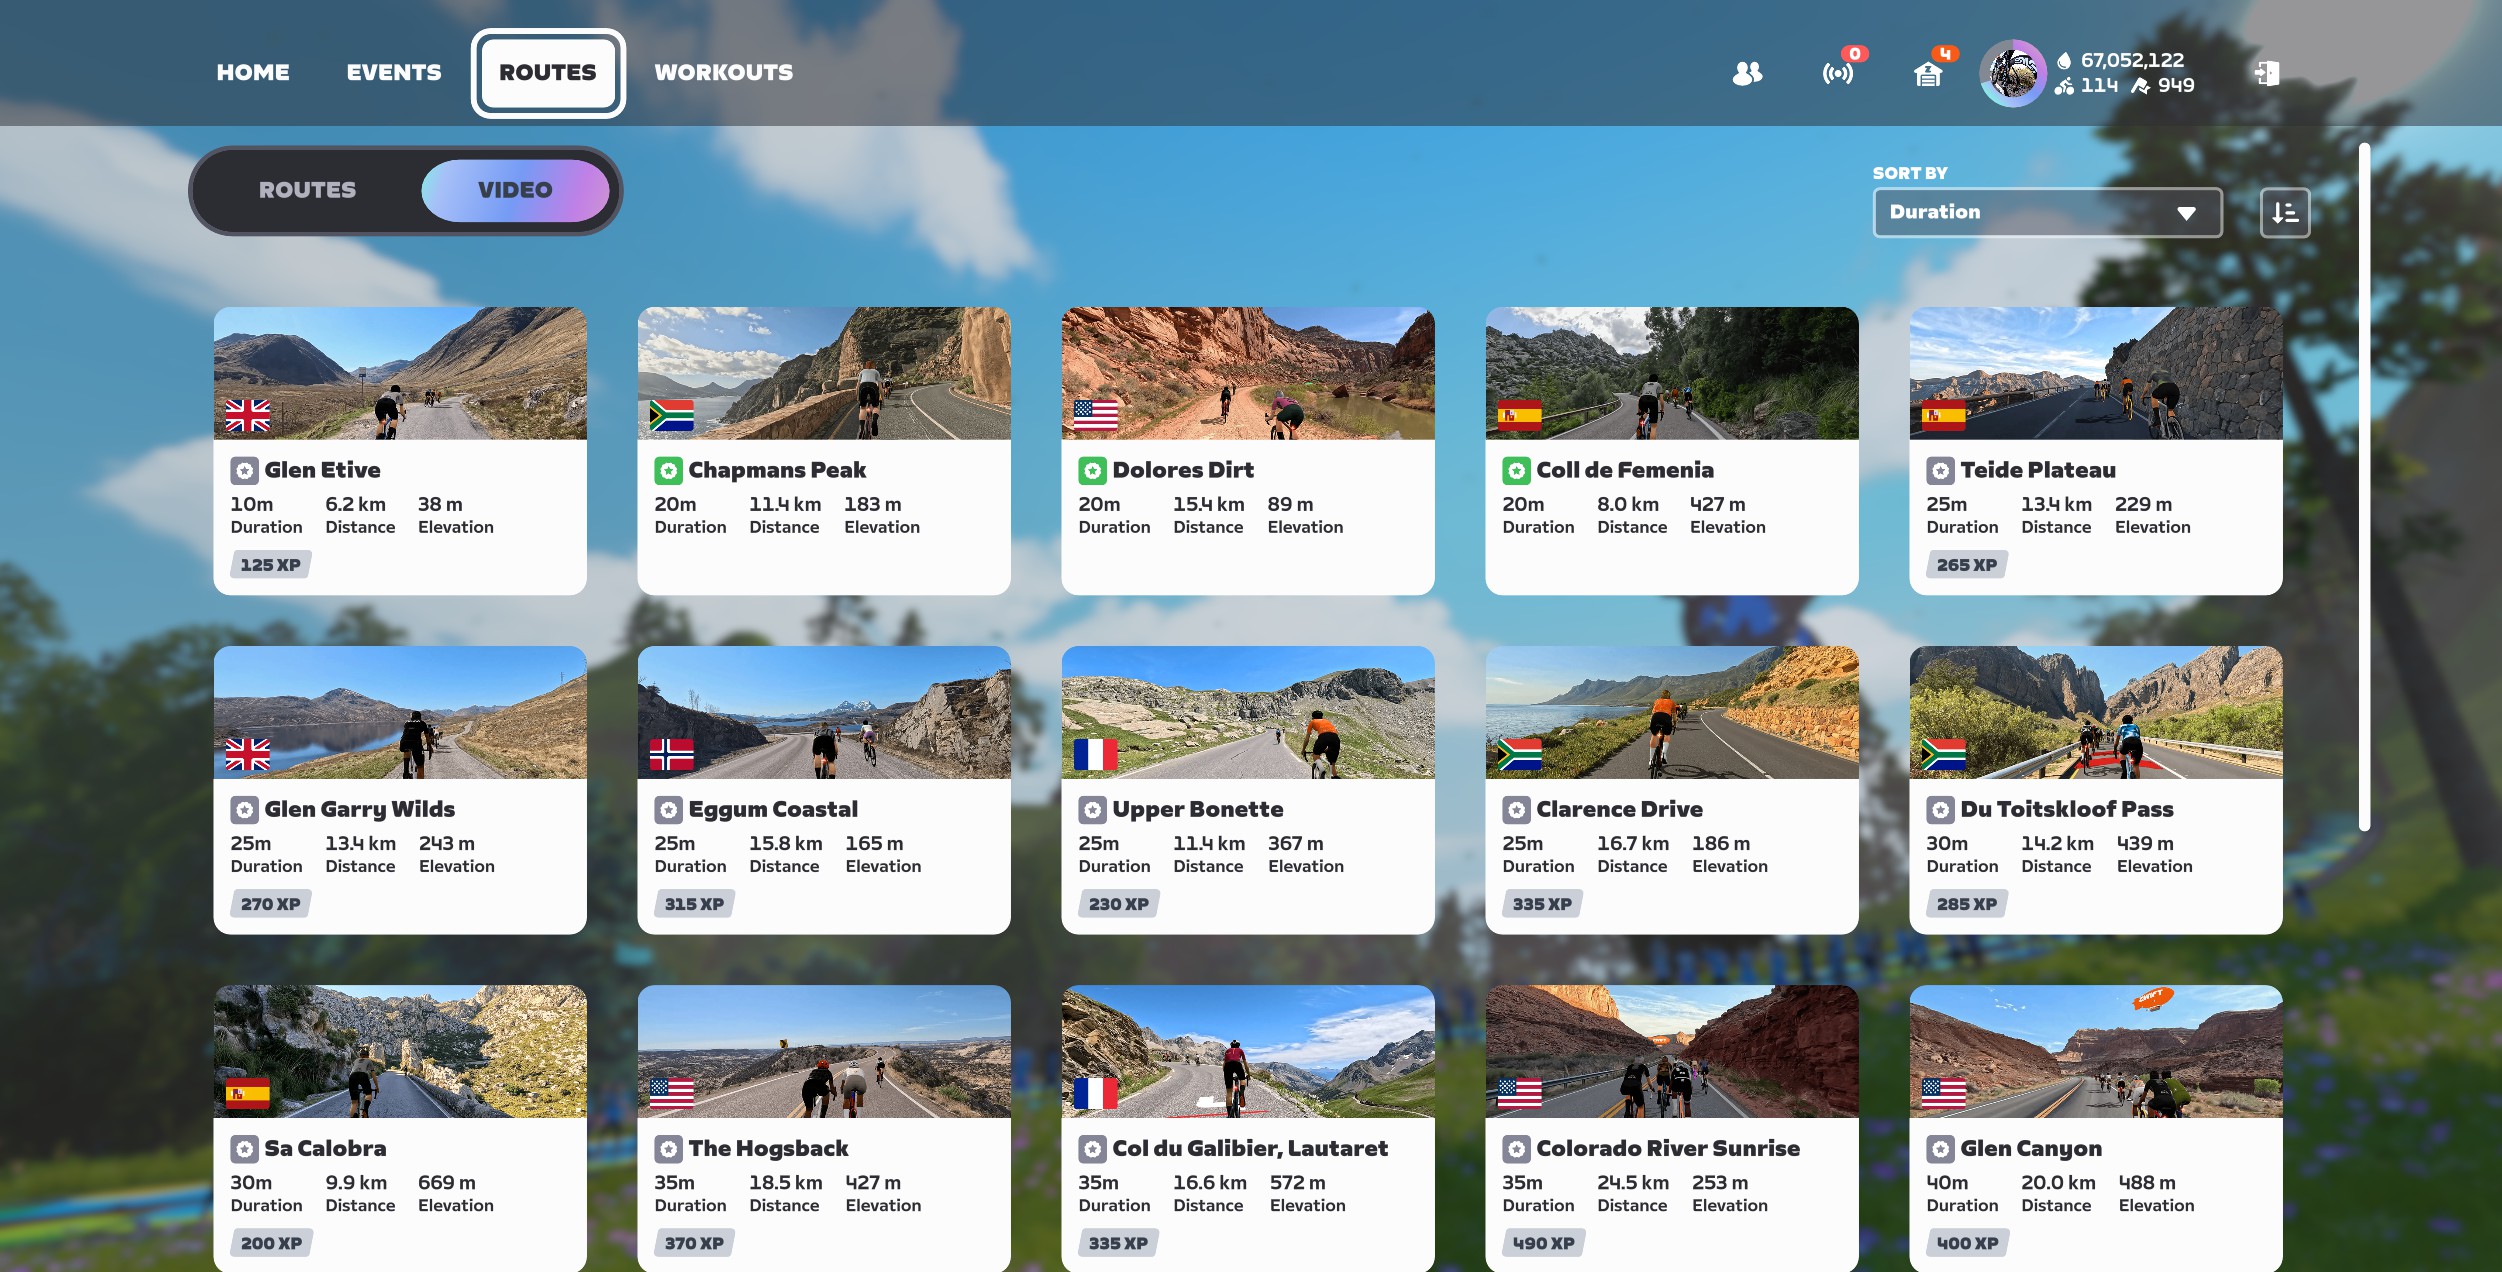Open the garage icon with badge 4
2502x1272 pixels.
[1928, 73]
